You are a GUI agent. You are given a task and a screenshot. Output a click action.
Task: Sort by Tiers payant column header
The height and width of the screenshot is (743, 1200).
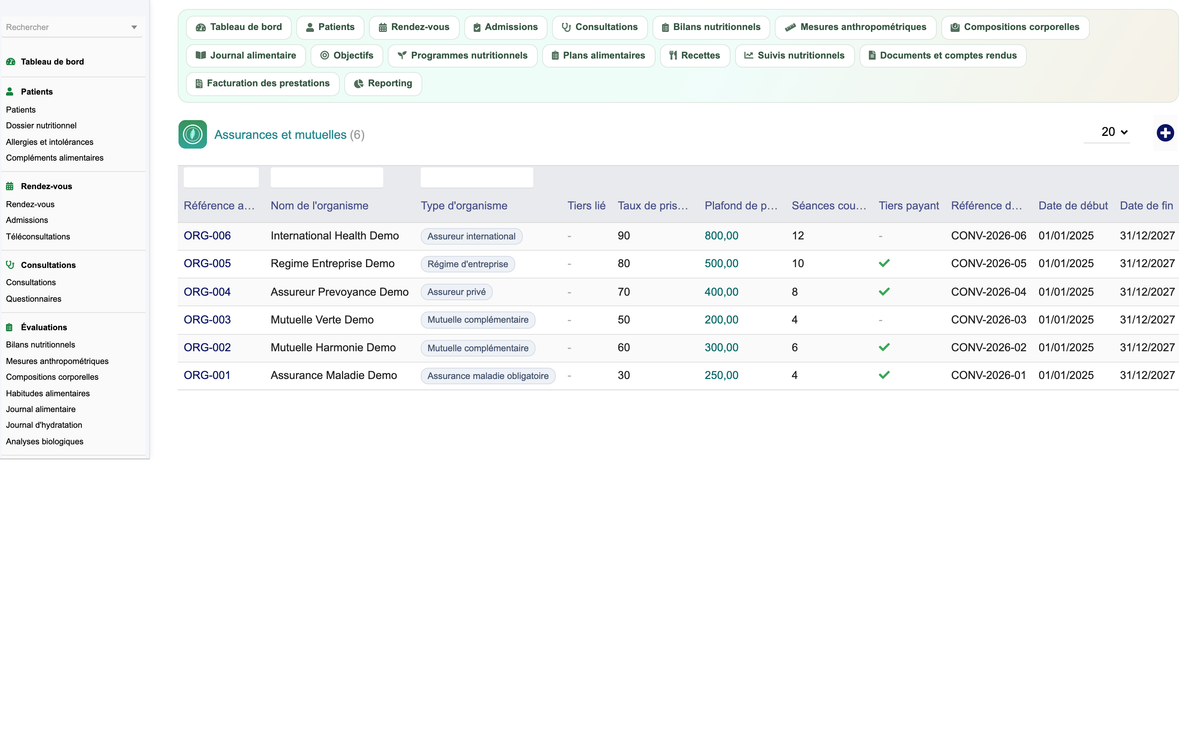tap(909, 206)
